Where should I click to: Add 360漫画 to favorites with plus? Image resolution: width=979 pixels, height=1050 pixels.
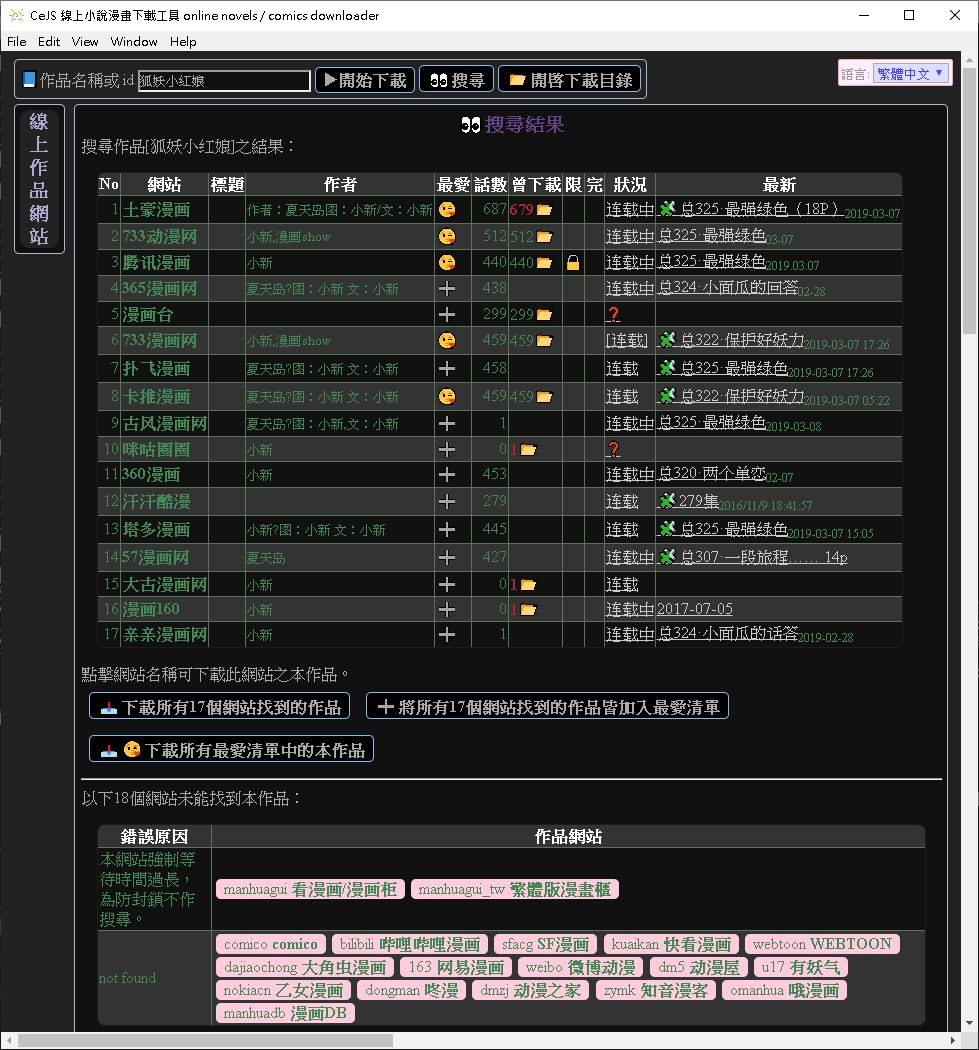447,475
